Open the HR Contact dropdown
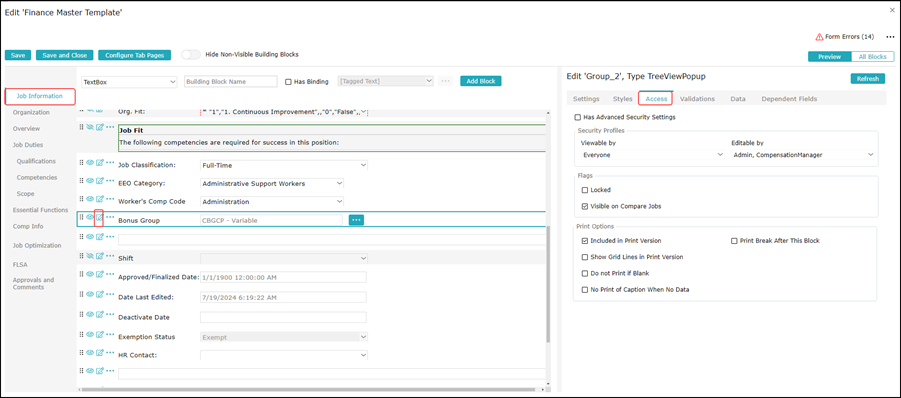 (x=284, y=355)
